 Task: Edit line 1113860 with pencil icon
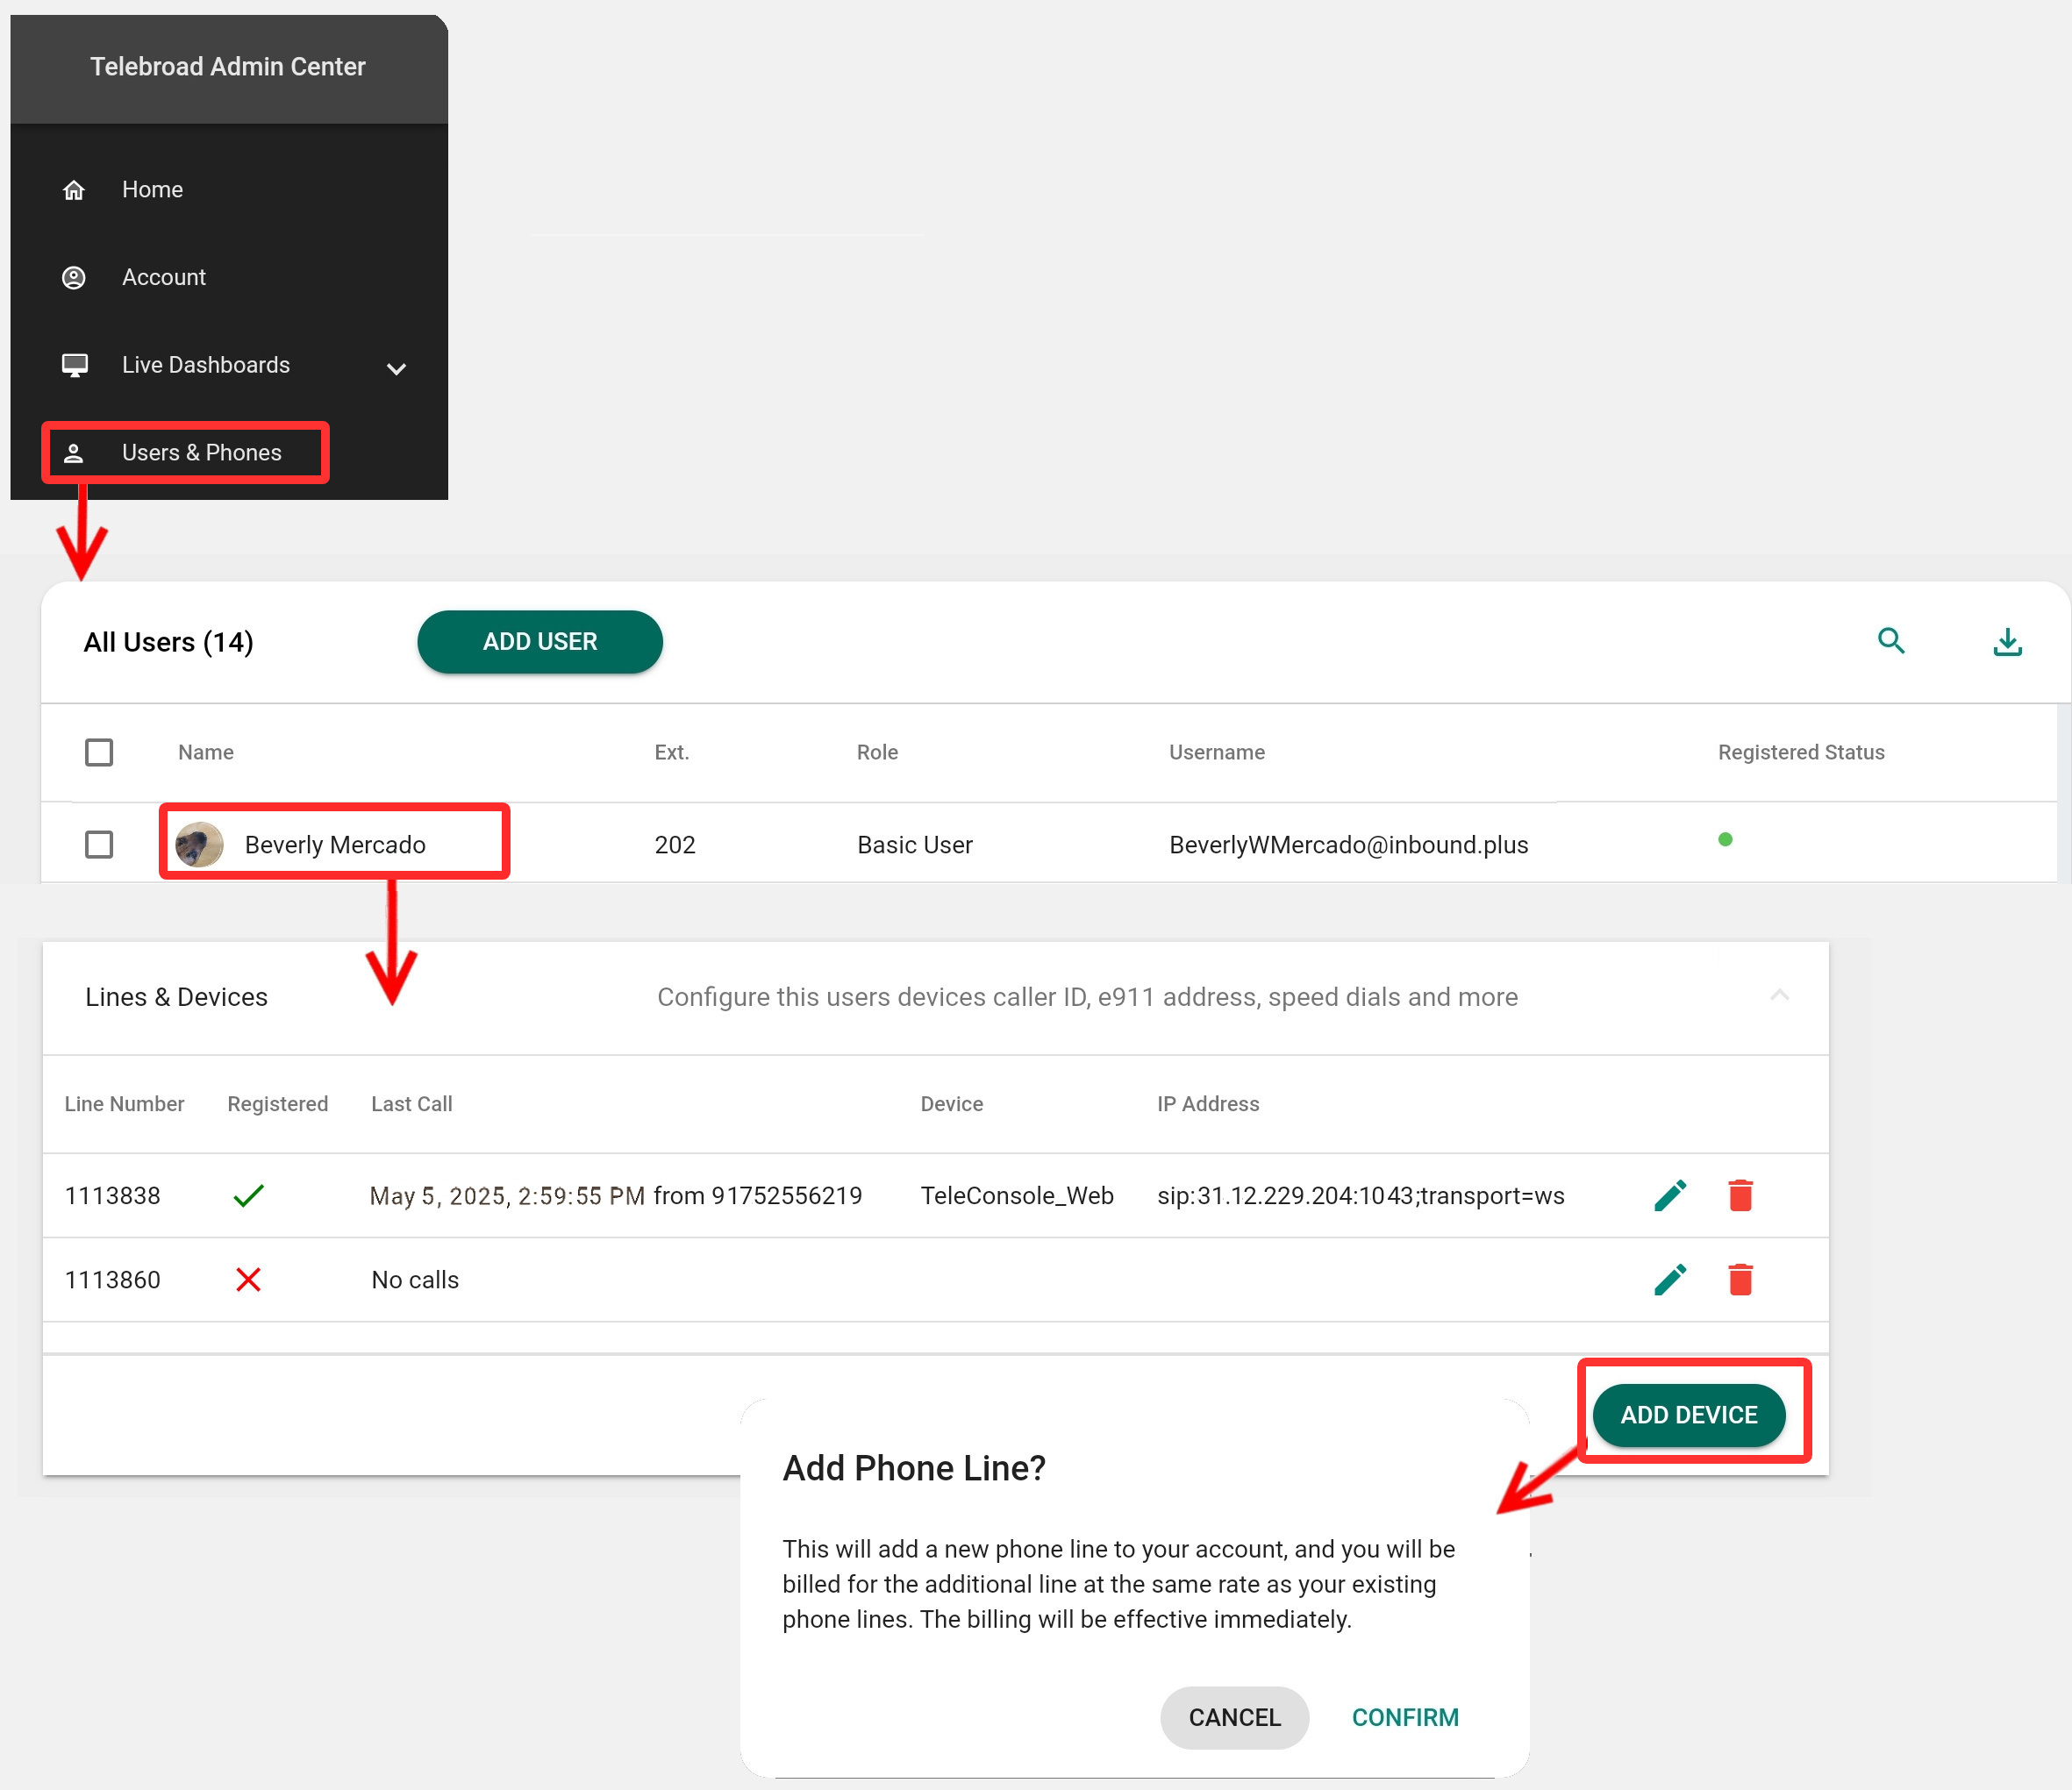(1670, 1279)
